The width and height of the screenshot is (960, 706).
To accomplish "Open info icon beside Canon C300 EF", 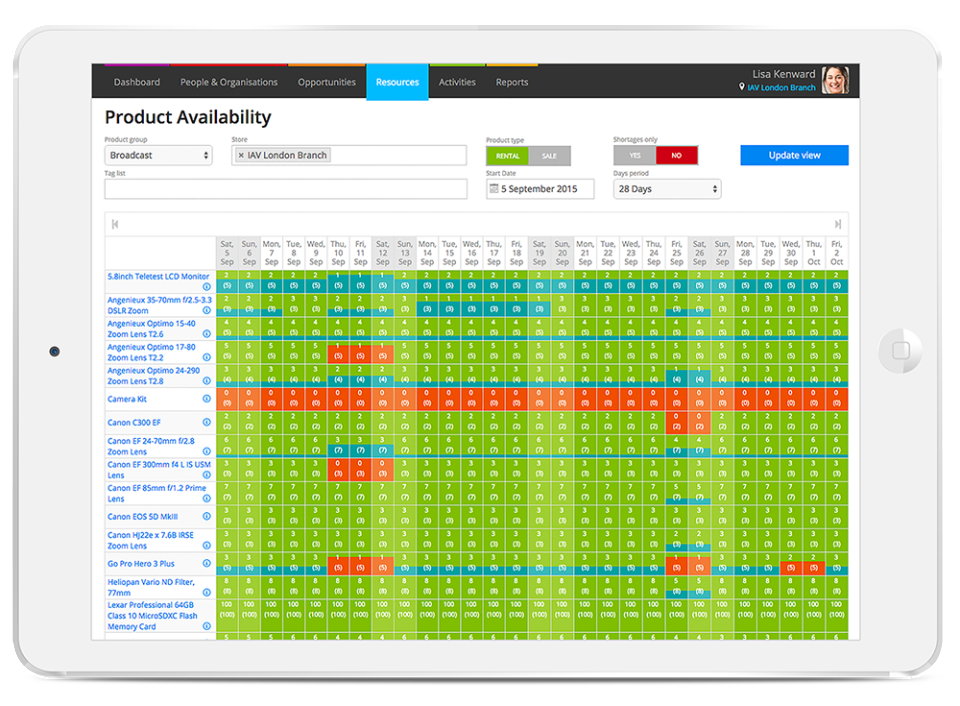I will point(207,422).
